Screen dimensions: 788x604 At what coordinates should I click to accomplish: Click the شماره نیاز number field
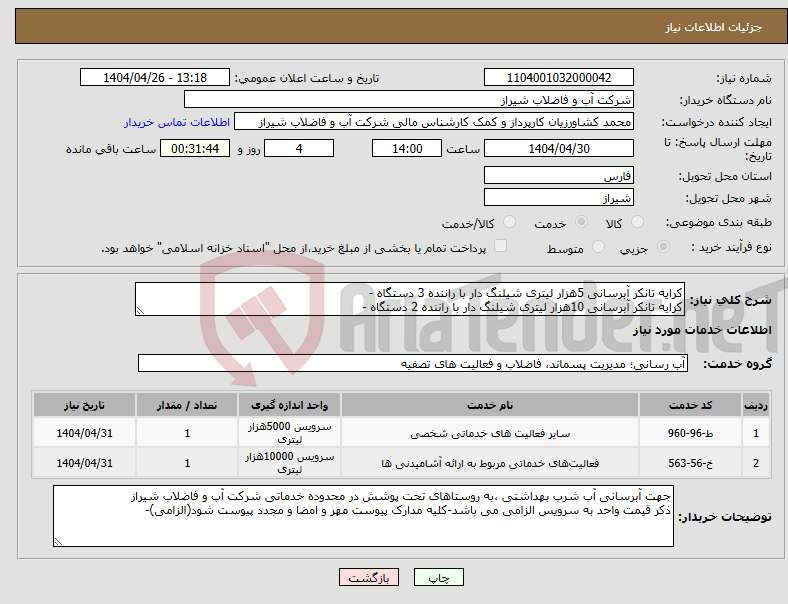click(559, 77)
